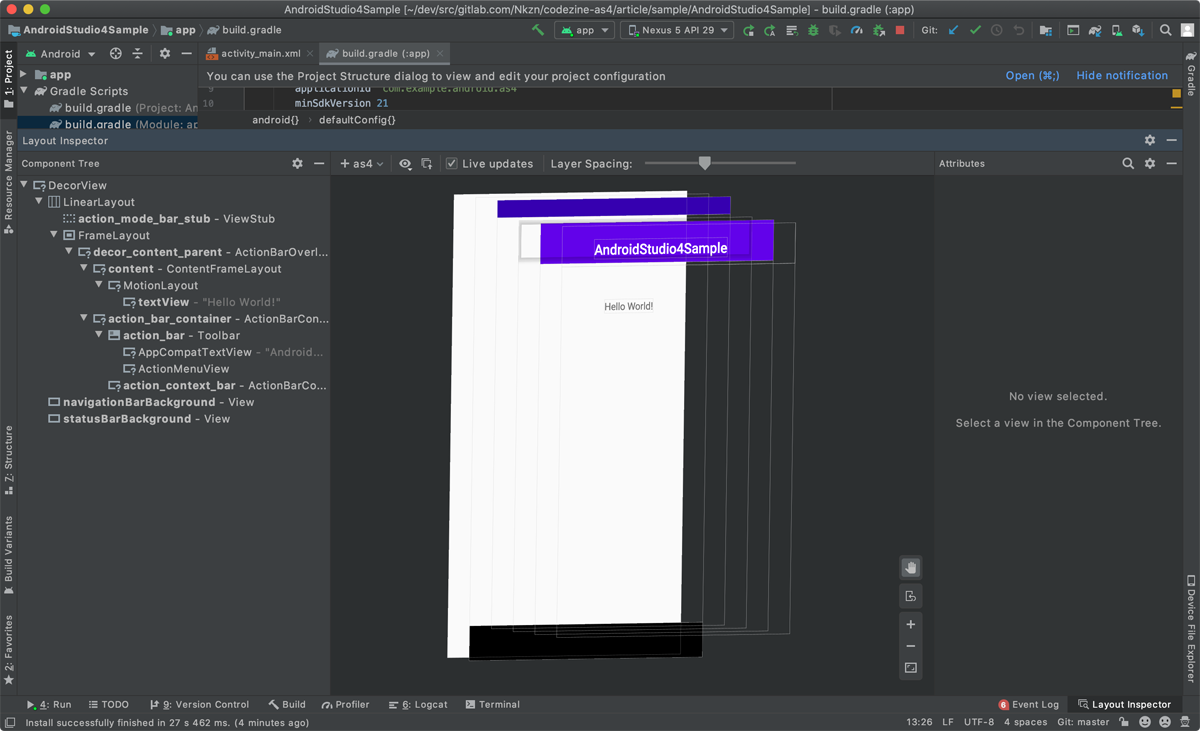The image size is (1200, 731).
Task: Zoom out with the minus button
Action: click(x=910, y=646)
